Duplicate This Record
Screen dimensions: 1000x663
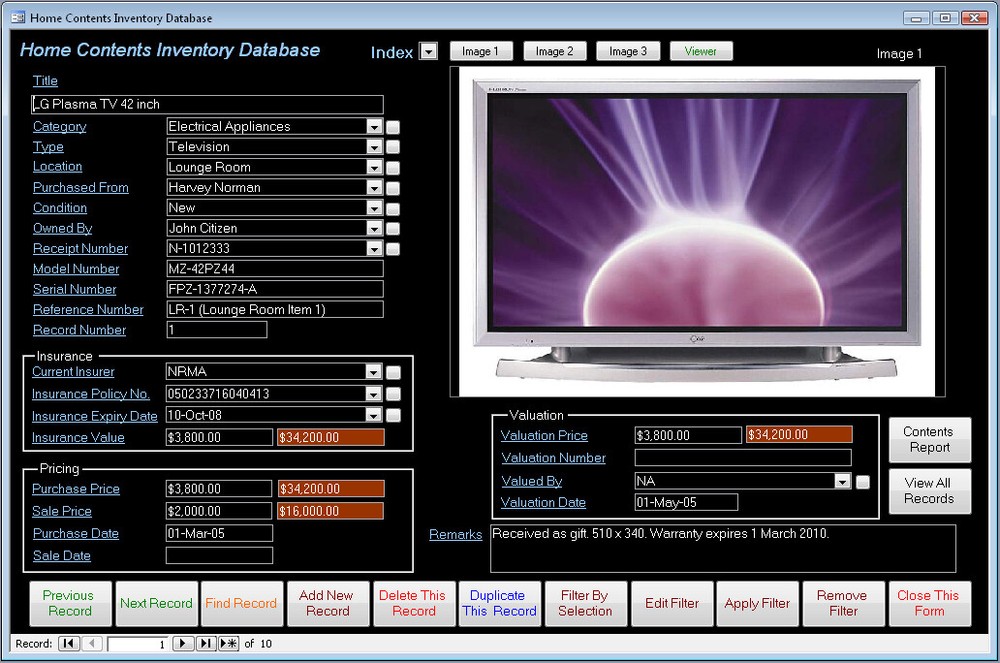point(499,603)
